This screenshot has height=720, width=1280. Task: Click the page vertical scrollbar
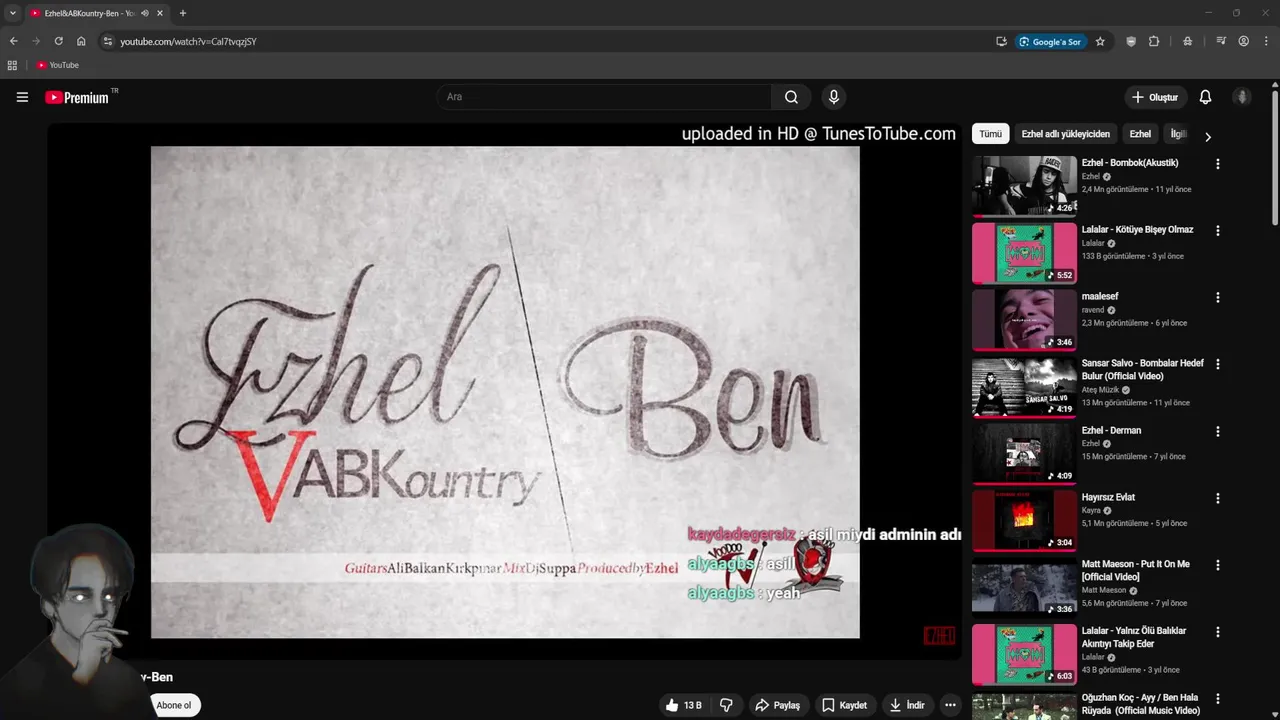click(1275, 158)
